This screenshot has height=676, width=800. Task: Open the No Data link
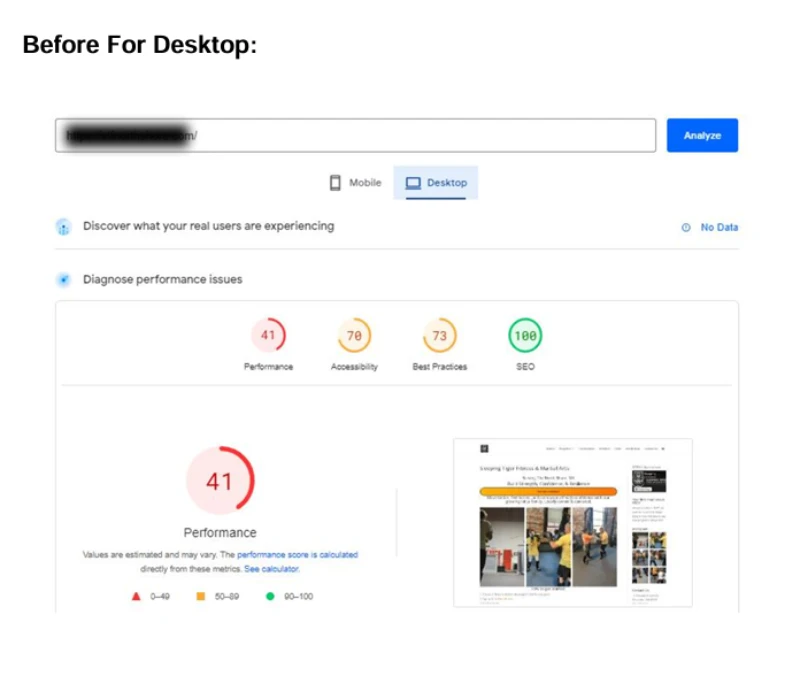pos(719,228)
